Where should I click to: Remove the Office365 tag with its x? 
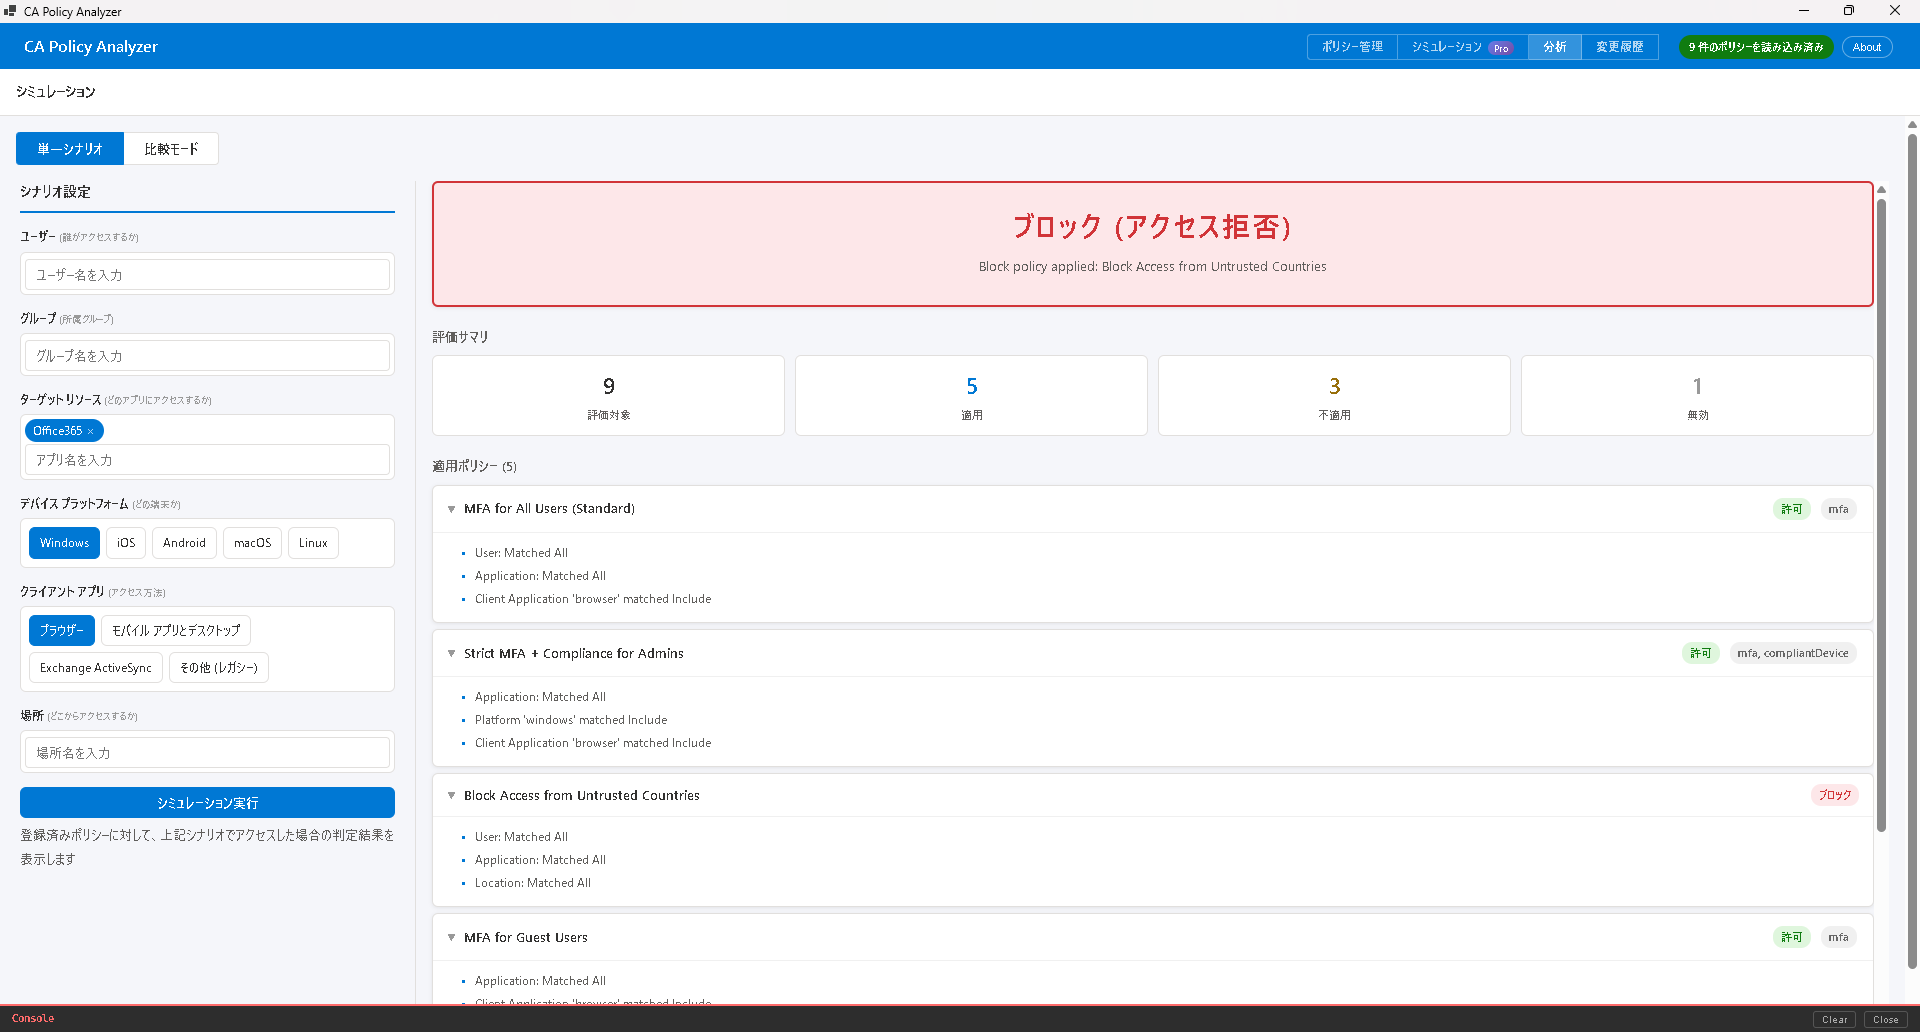click(91, 431)
